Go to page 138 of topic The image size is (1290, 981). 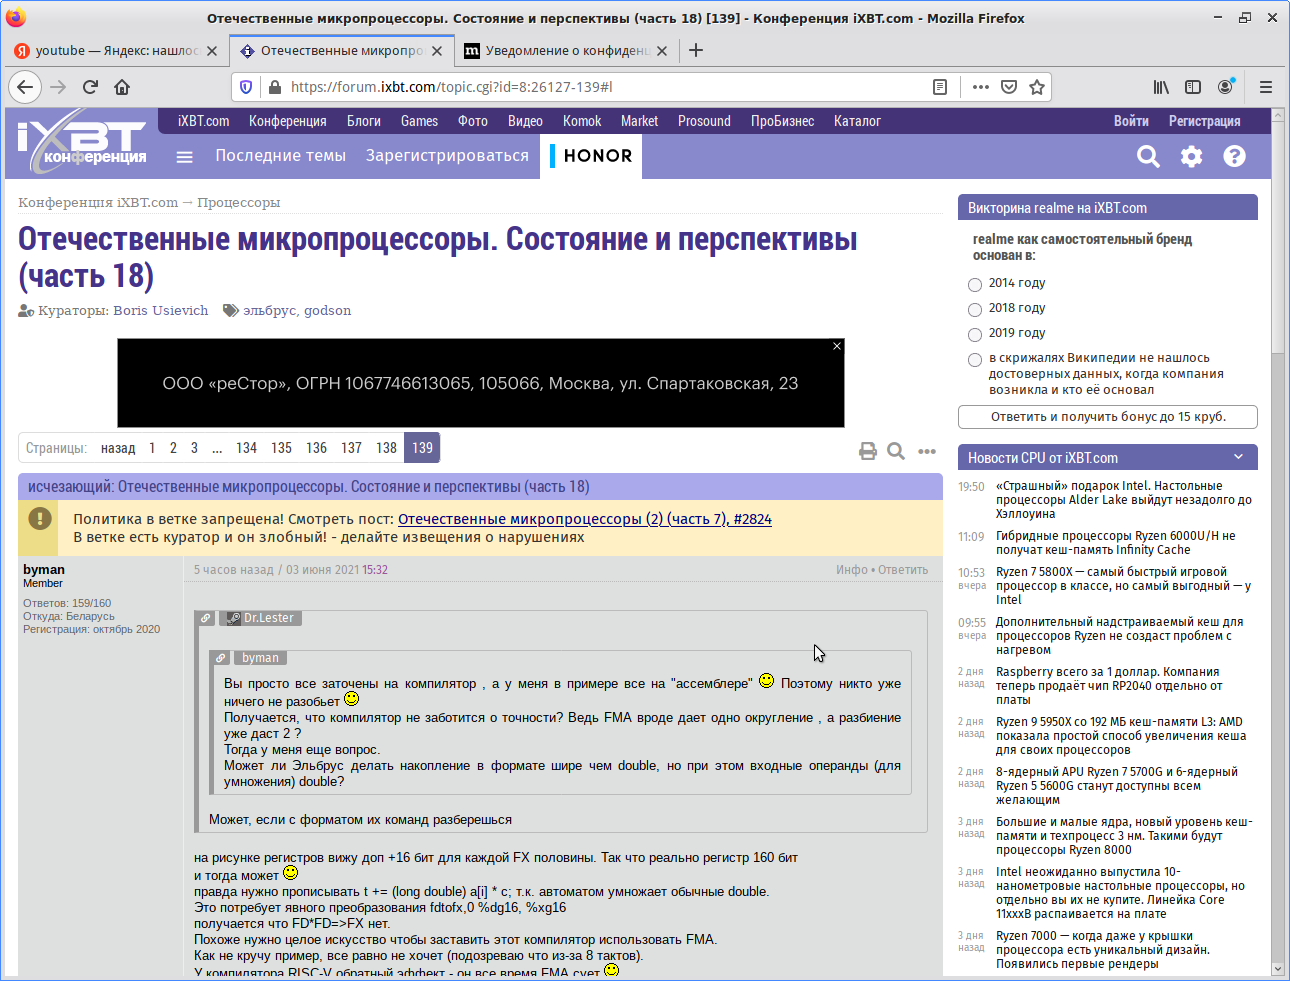(386, 448)
